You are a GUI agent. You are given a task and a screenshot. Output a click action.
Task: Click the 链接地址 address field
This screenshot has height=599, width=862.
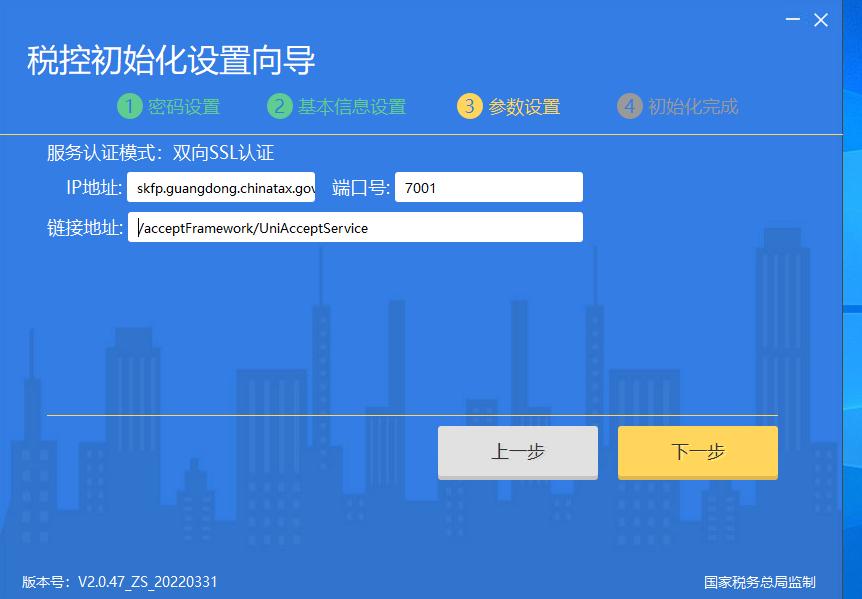pos(356,227)
